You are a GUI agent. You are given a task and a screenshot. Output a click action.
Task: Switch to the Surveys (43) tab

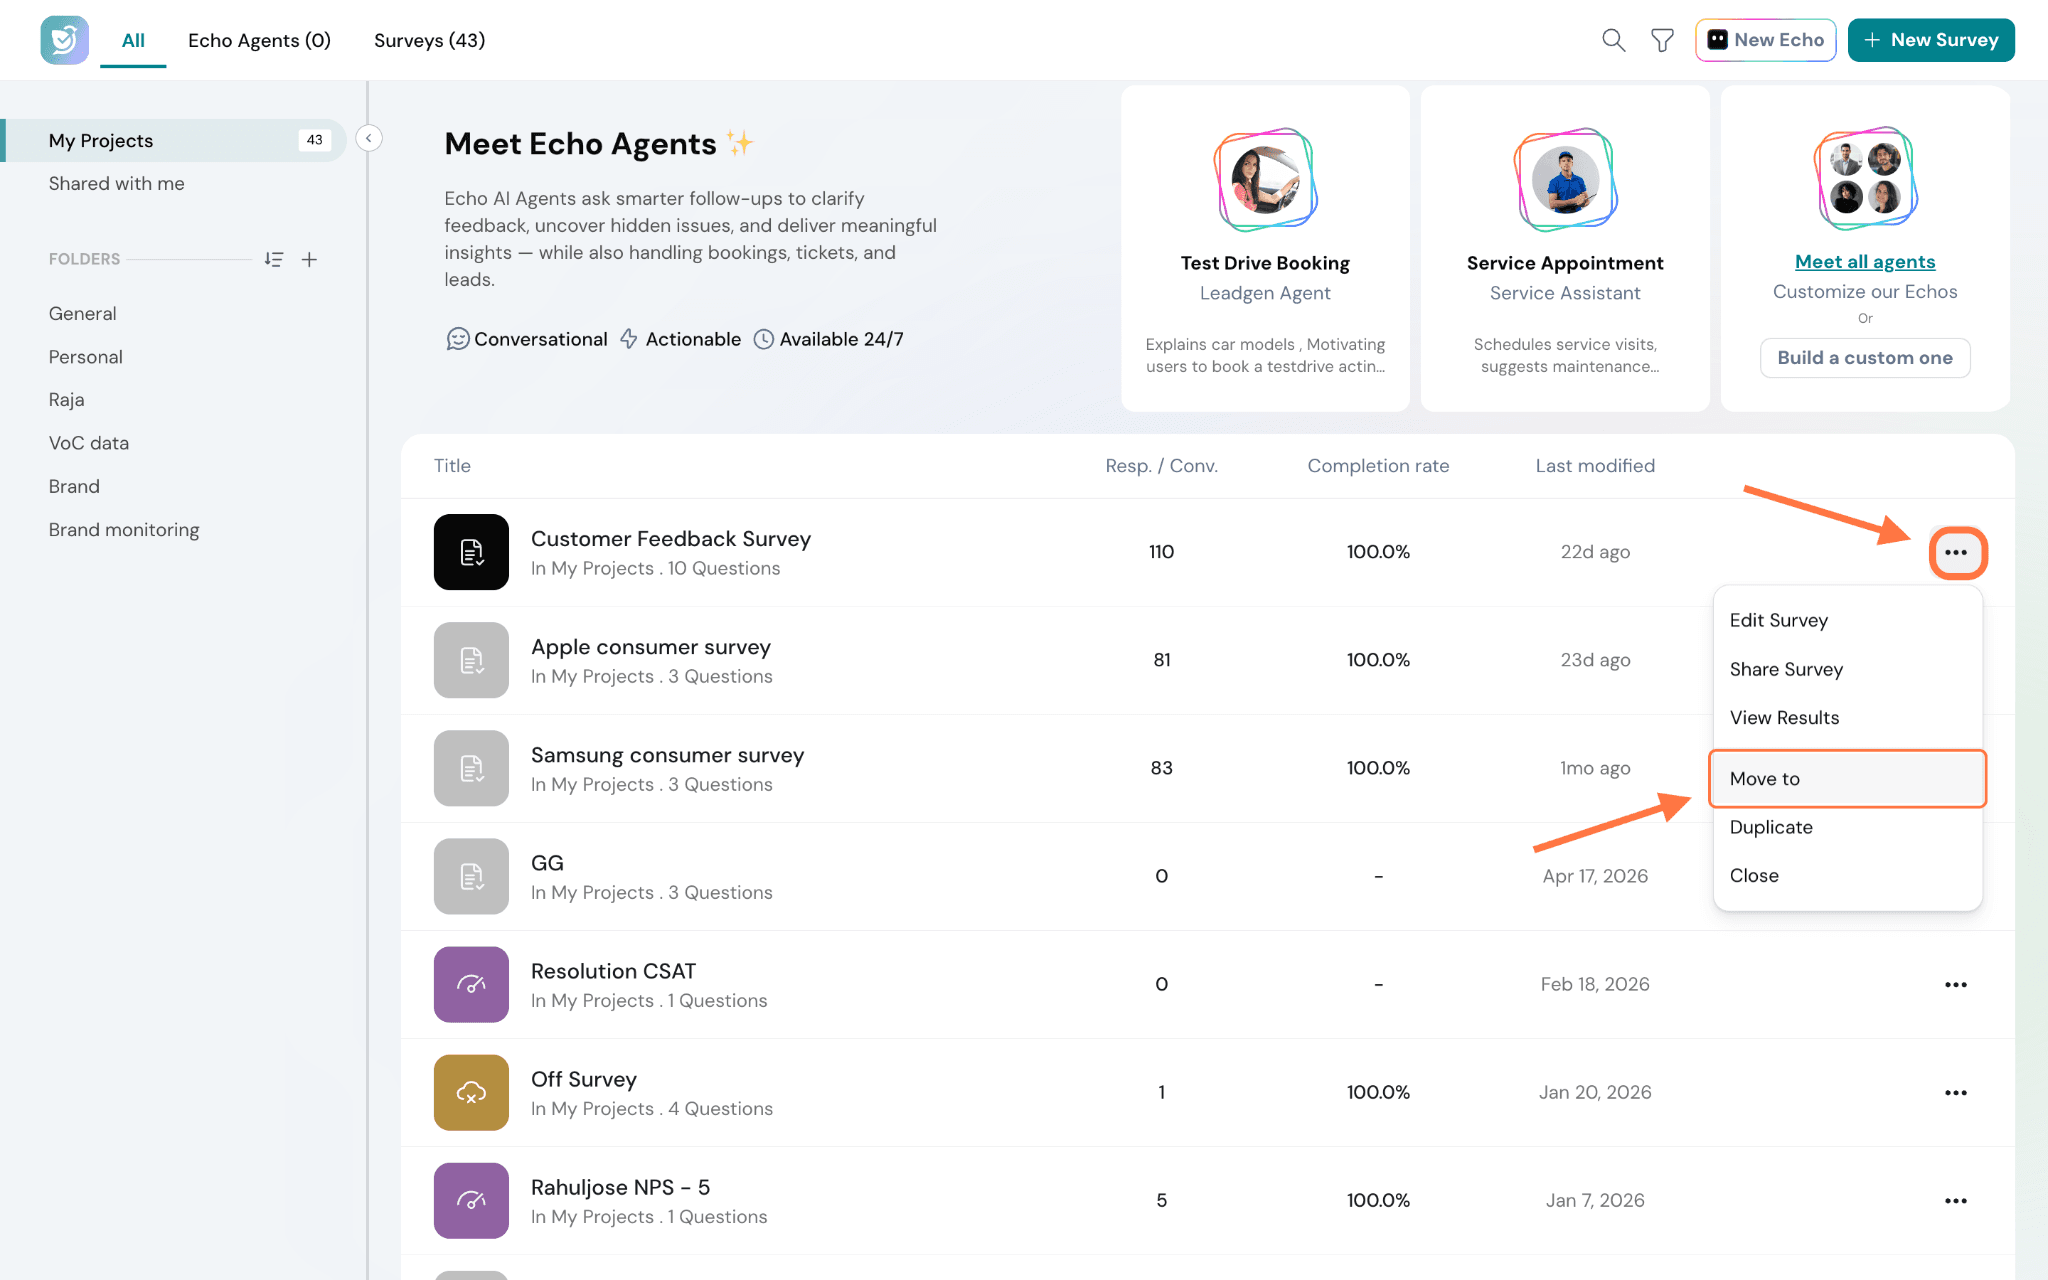click(x=429, y=40)
